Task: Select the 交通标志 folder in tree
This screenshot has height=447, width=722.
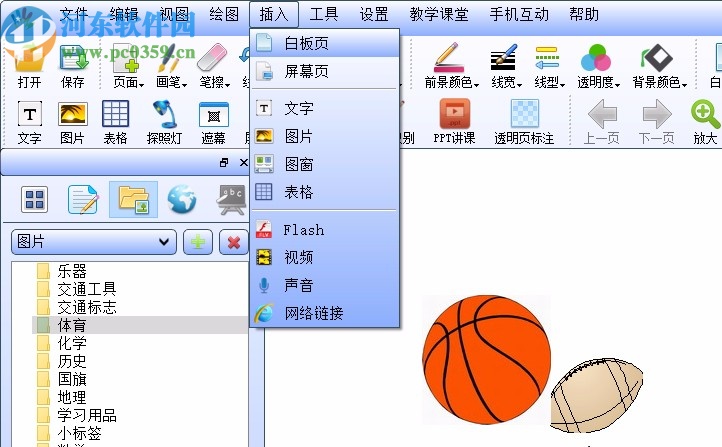Action: click(x=87, y=307)
